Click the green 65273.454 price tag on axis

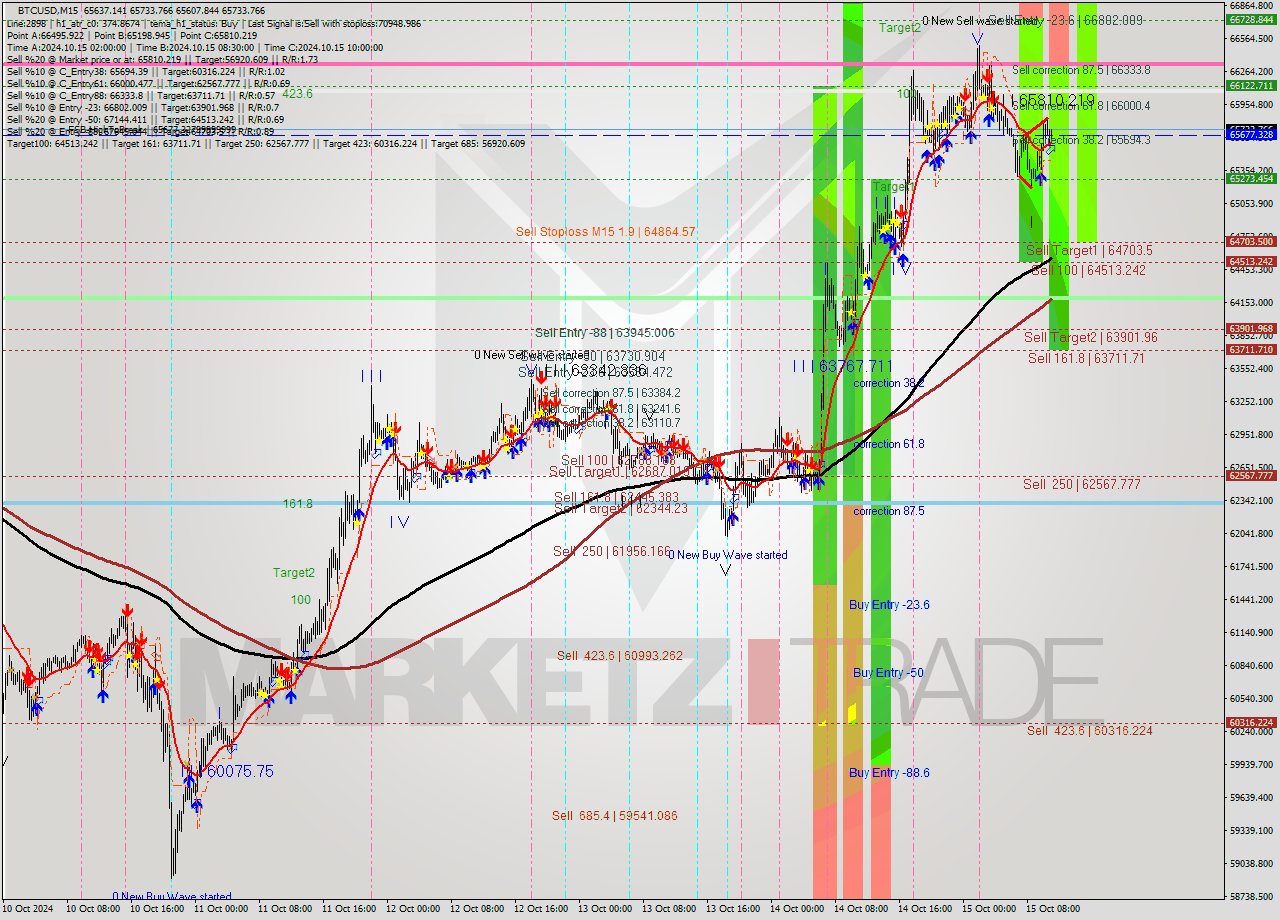click(x=1251, y=179)
